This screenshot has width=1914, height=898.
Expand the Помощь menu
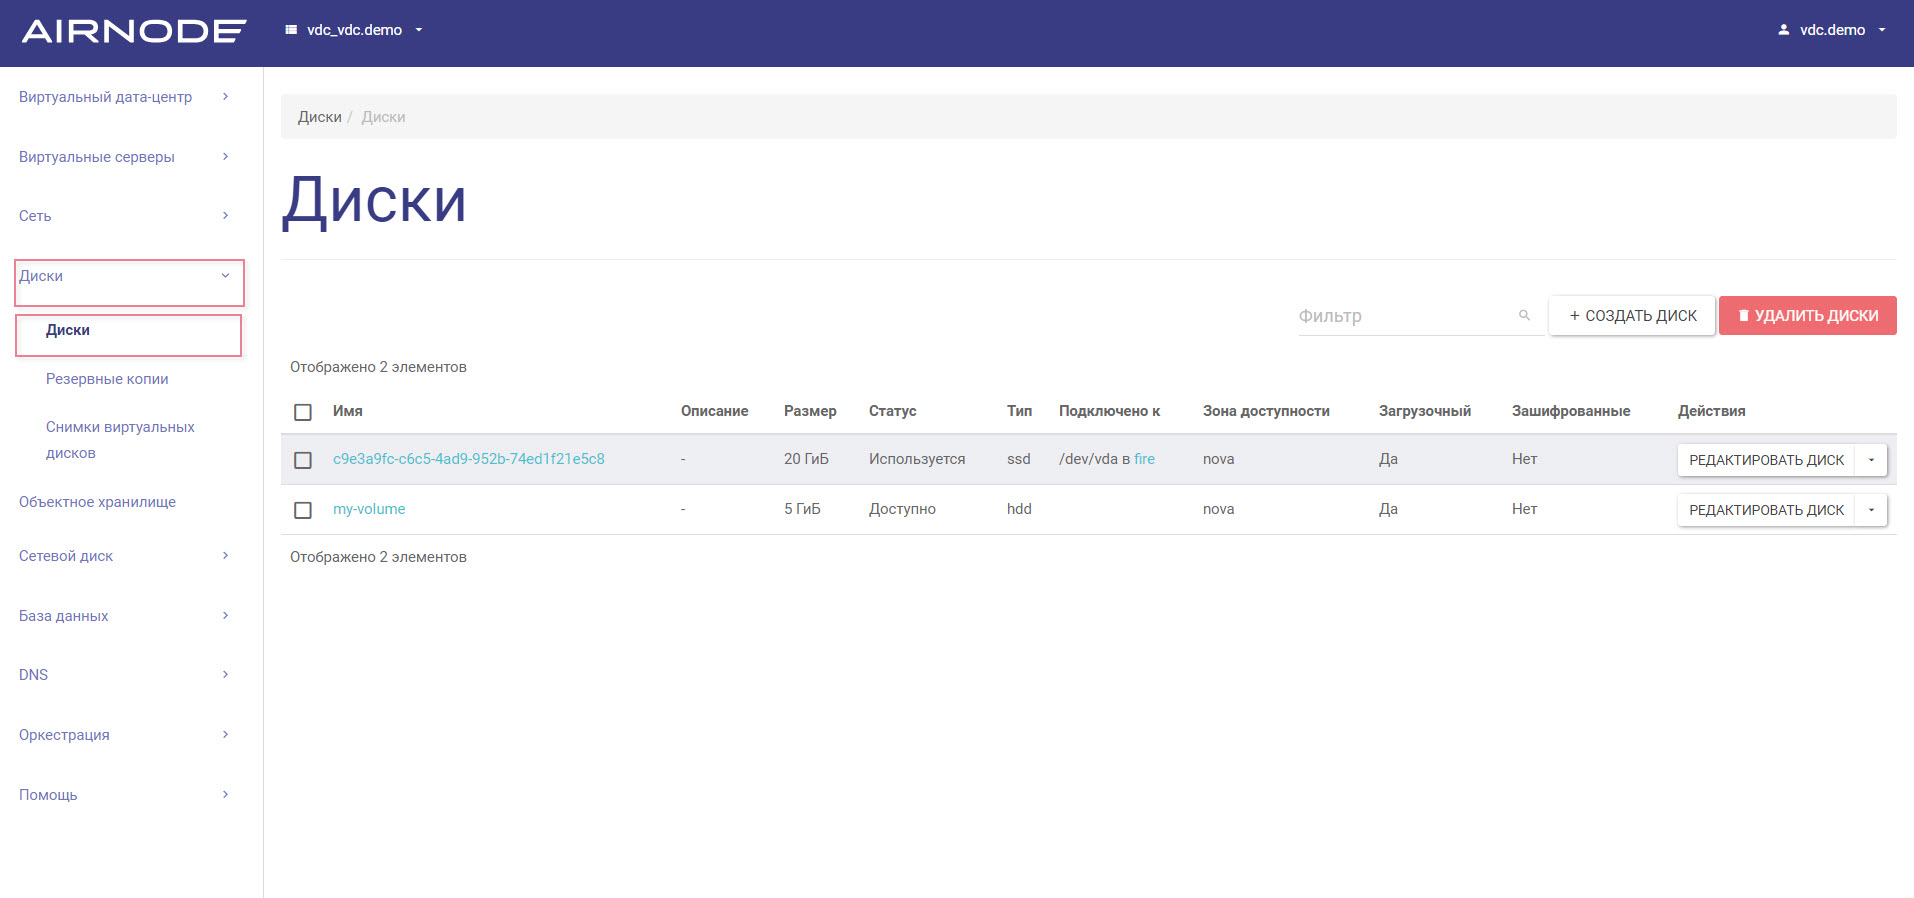click(125, 795)
